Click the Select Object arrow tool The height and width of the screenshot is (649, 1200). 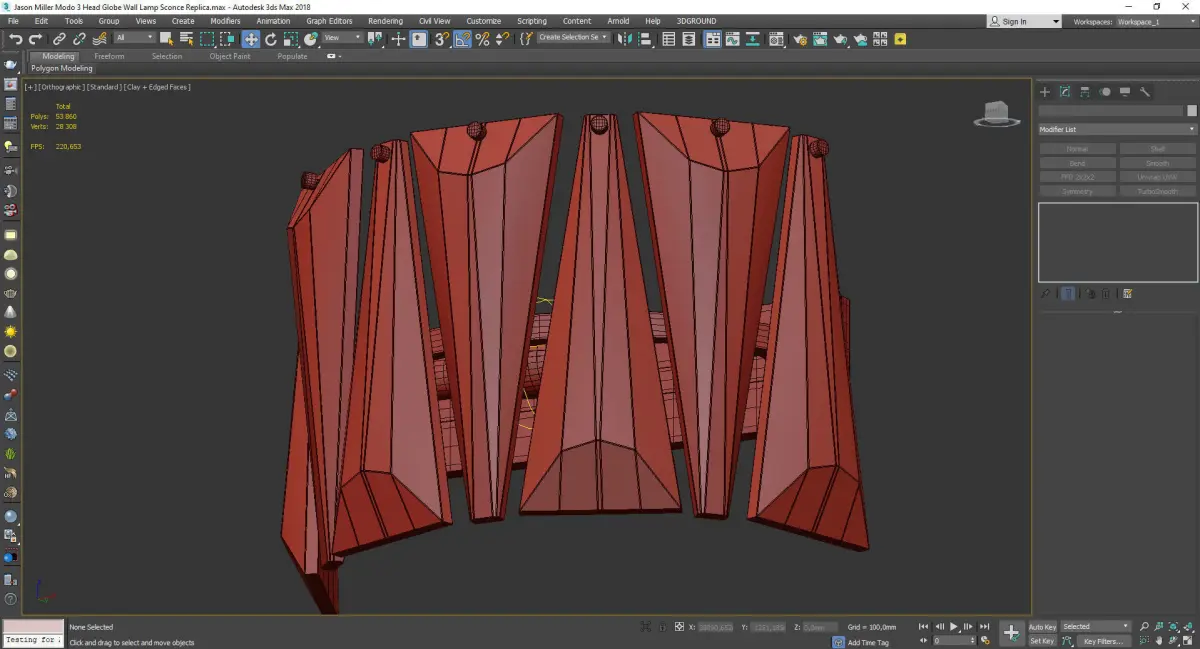(x=166, y=39)
